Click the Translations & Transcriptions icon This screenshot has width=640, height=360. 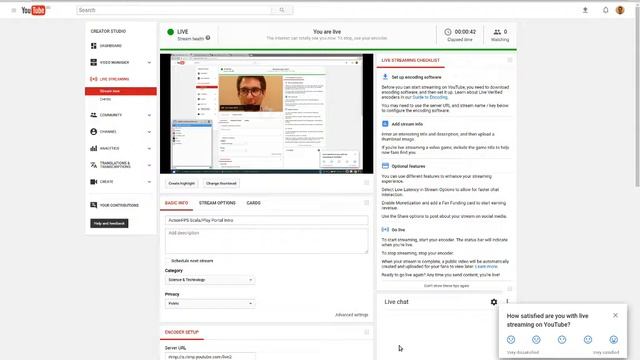(x=93, y=165)
